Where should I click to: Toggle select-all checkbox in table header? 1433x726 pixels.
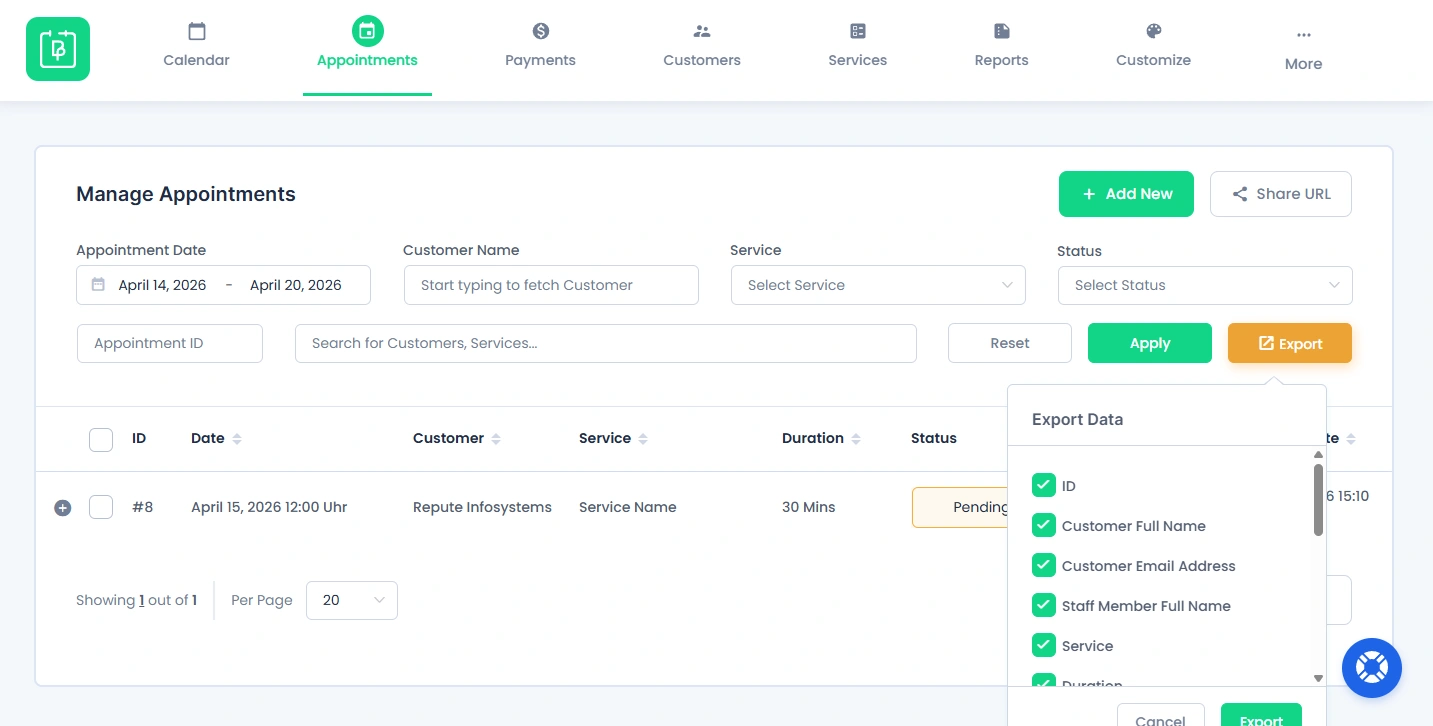(101, 439)
